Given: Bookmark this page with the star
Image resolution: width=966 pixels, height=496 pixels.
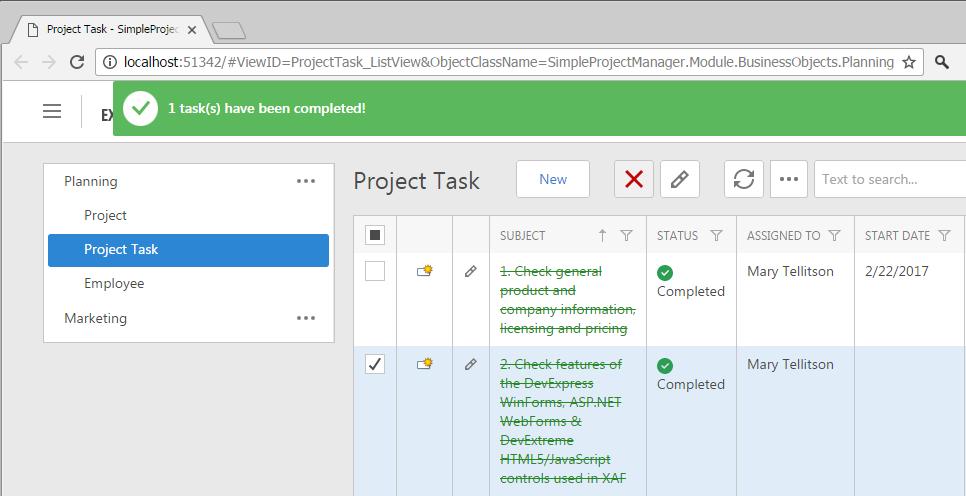Looking at the screenshot, I should coord(909,62).
